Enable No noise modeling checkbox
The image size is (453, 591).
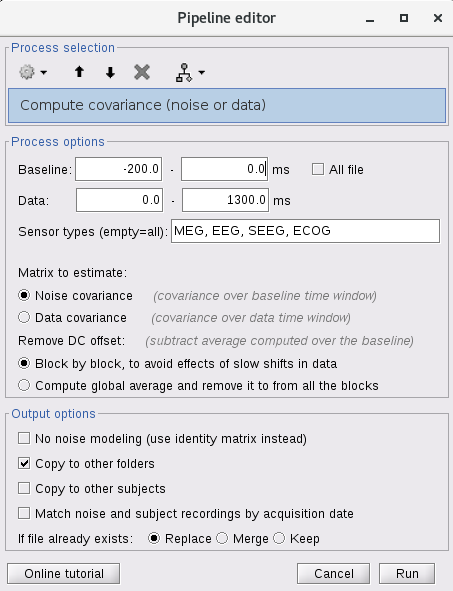(24, 438)
